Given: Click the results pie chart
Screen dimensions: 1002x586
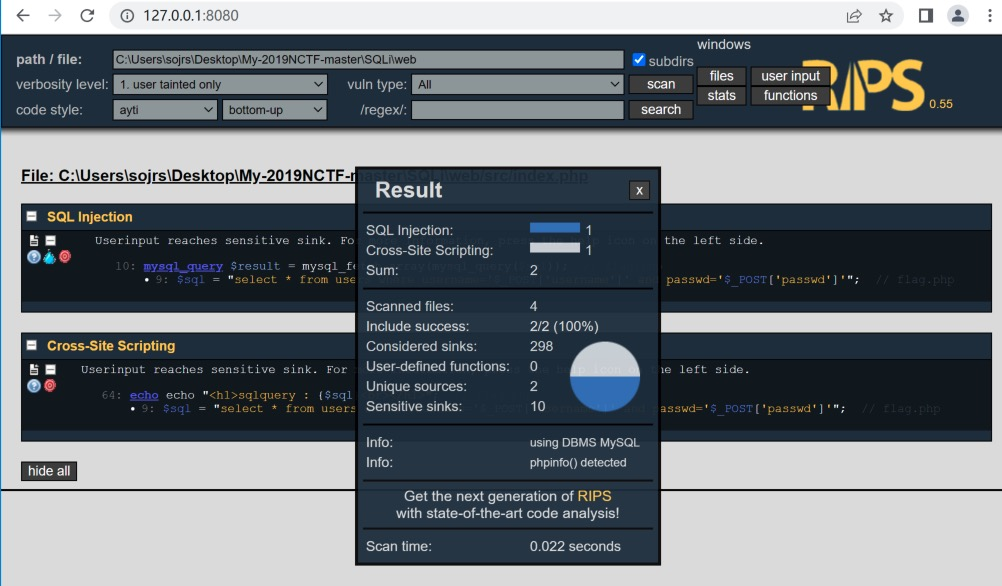Looking at the screenshot, I should pos(605,376).
